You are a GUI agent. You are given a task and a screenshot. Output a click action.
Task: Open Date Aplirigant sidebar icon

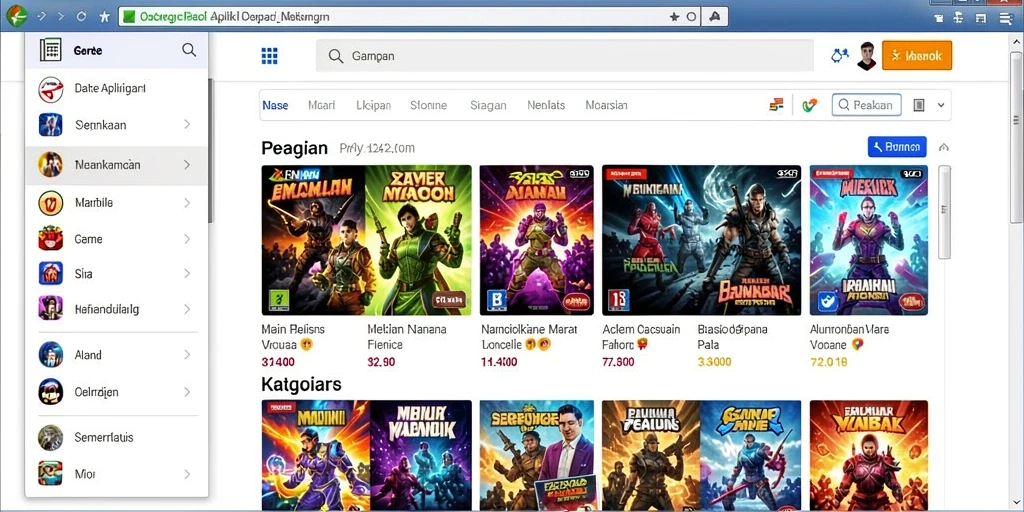(50, 88)
